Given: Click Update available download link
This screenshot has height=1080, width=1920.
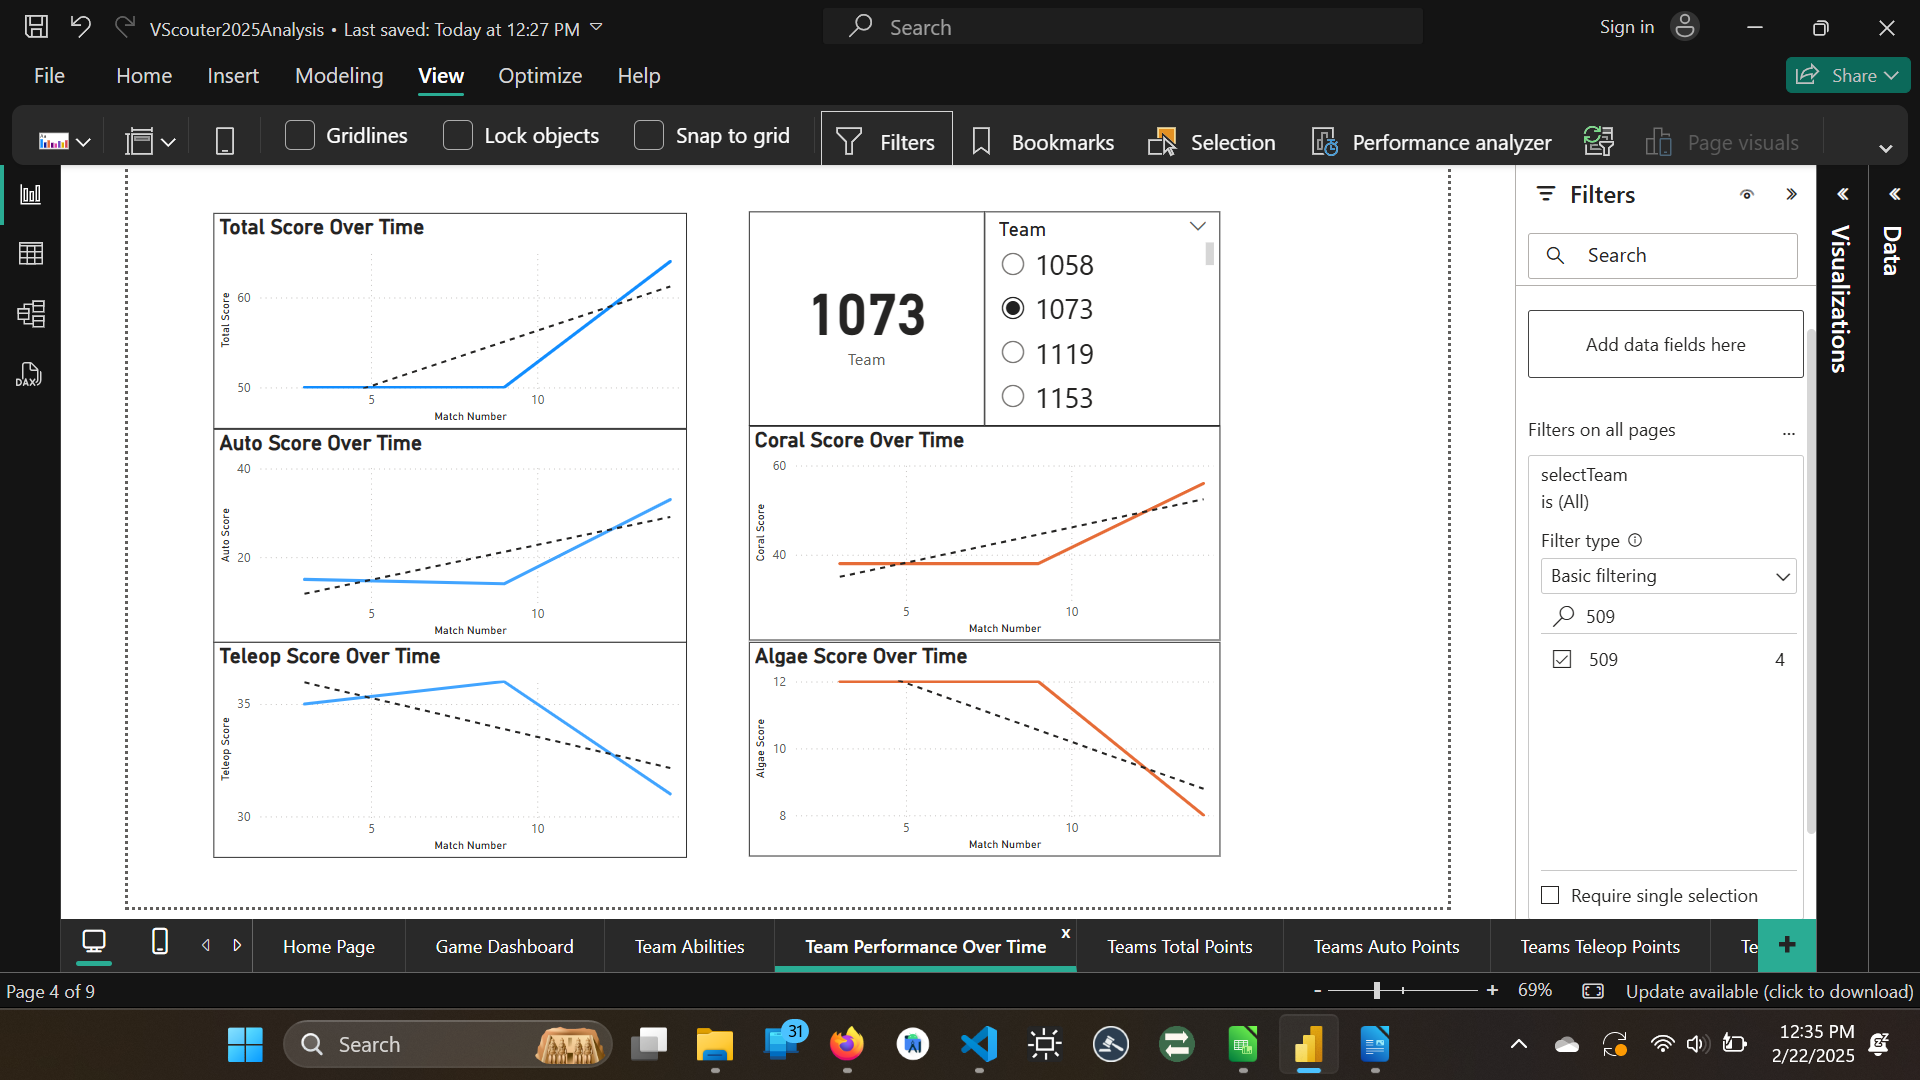Looking at the screenshot, I should pyautogui.click(x=1769, y=991).
